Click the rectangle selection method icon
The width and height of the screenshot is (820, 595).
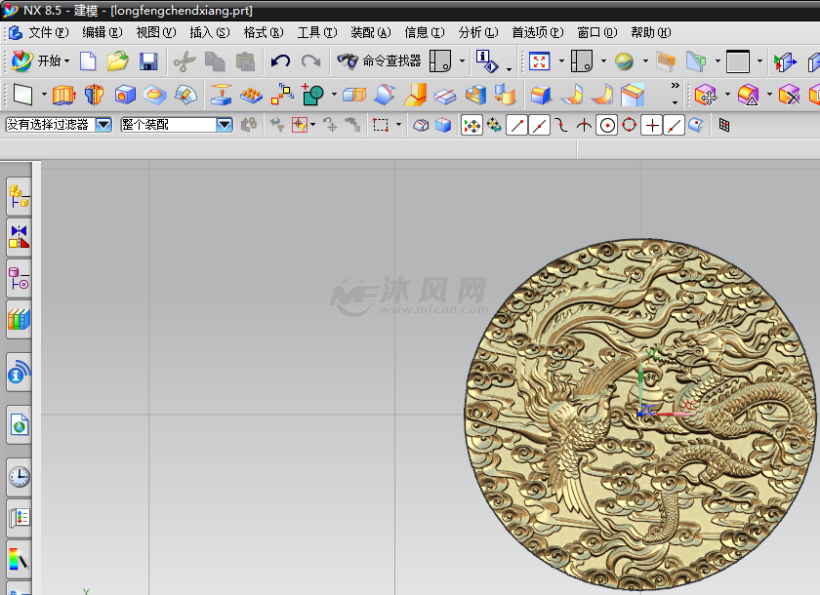click(380, 125)
